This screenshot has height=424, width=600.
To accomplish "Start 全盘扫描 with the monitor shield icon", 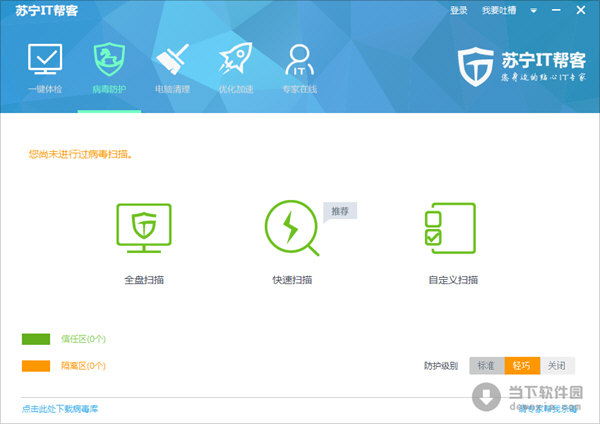I will coord(144,228).
